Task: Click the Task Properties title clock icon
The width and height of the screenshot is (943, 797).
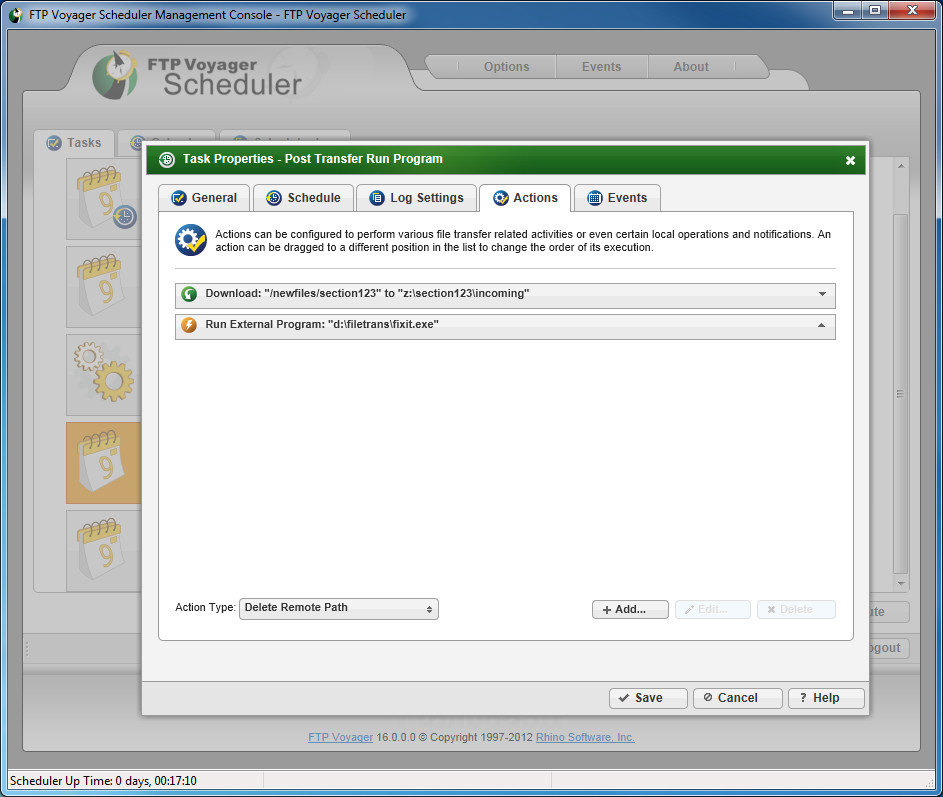Action: click(167, 159)
